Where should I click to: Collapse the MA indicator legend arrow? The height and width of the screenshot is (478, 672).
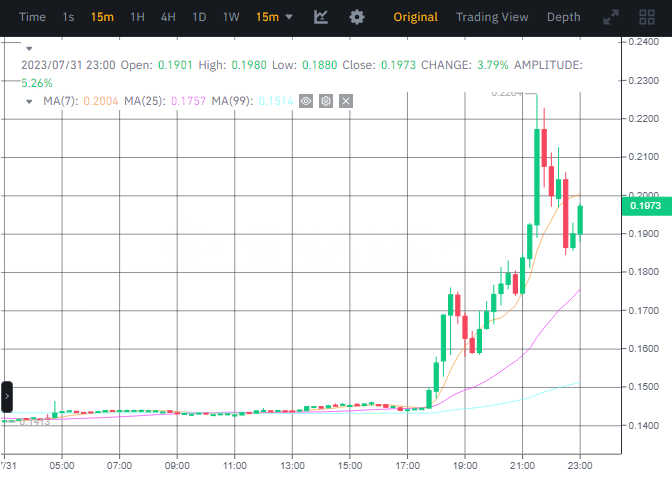[29, 102]
